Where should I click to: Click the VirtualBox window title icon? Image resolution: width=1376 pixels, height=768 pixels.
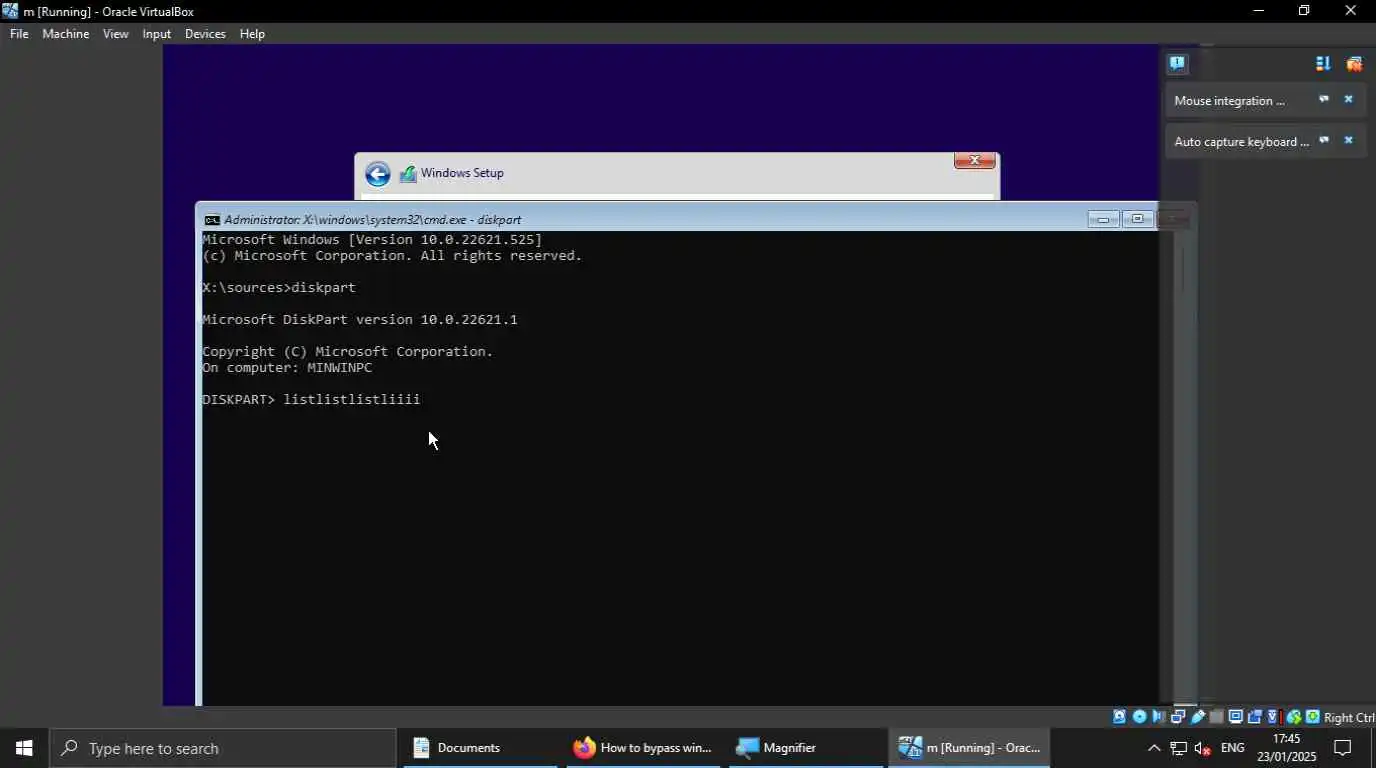(10, 11)
